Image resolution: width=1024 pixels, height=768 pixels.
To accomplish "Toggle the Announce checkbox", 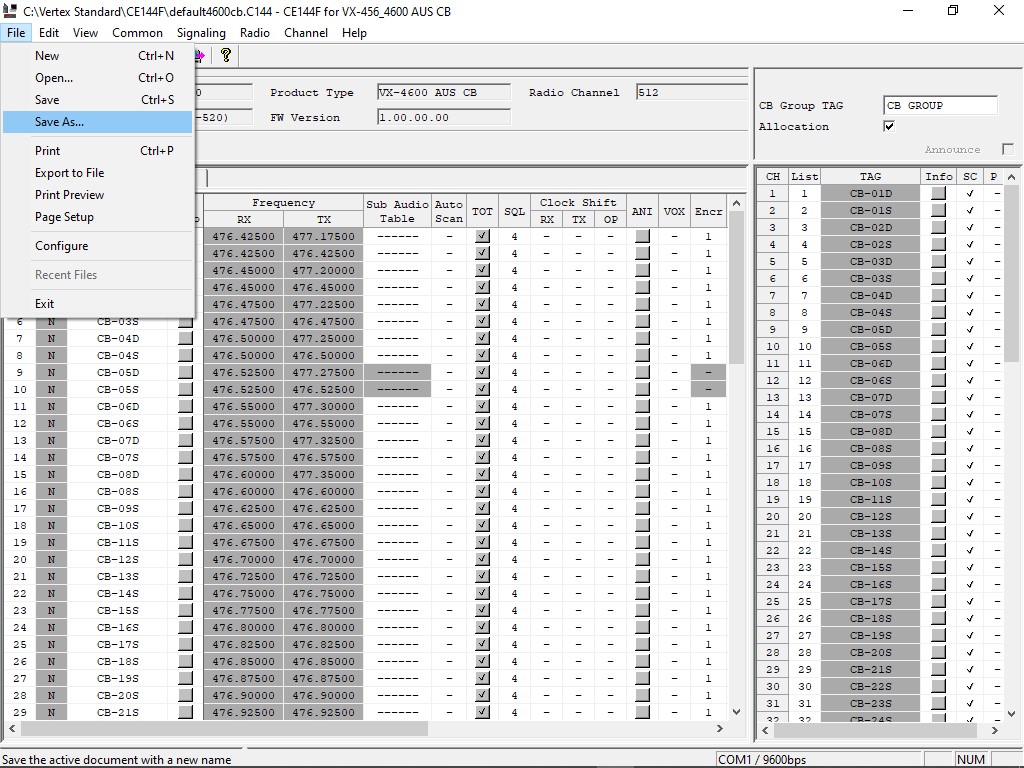I will pyautogui.click(x=1008, y=150).
